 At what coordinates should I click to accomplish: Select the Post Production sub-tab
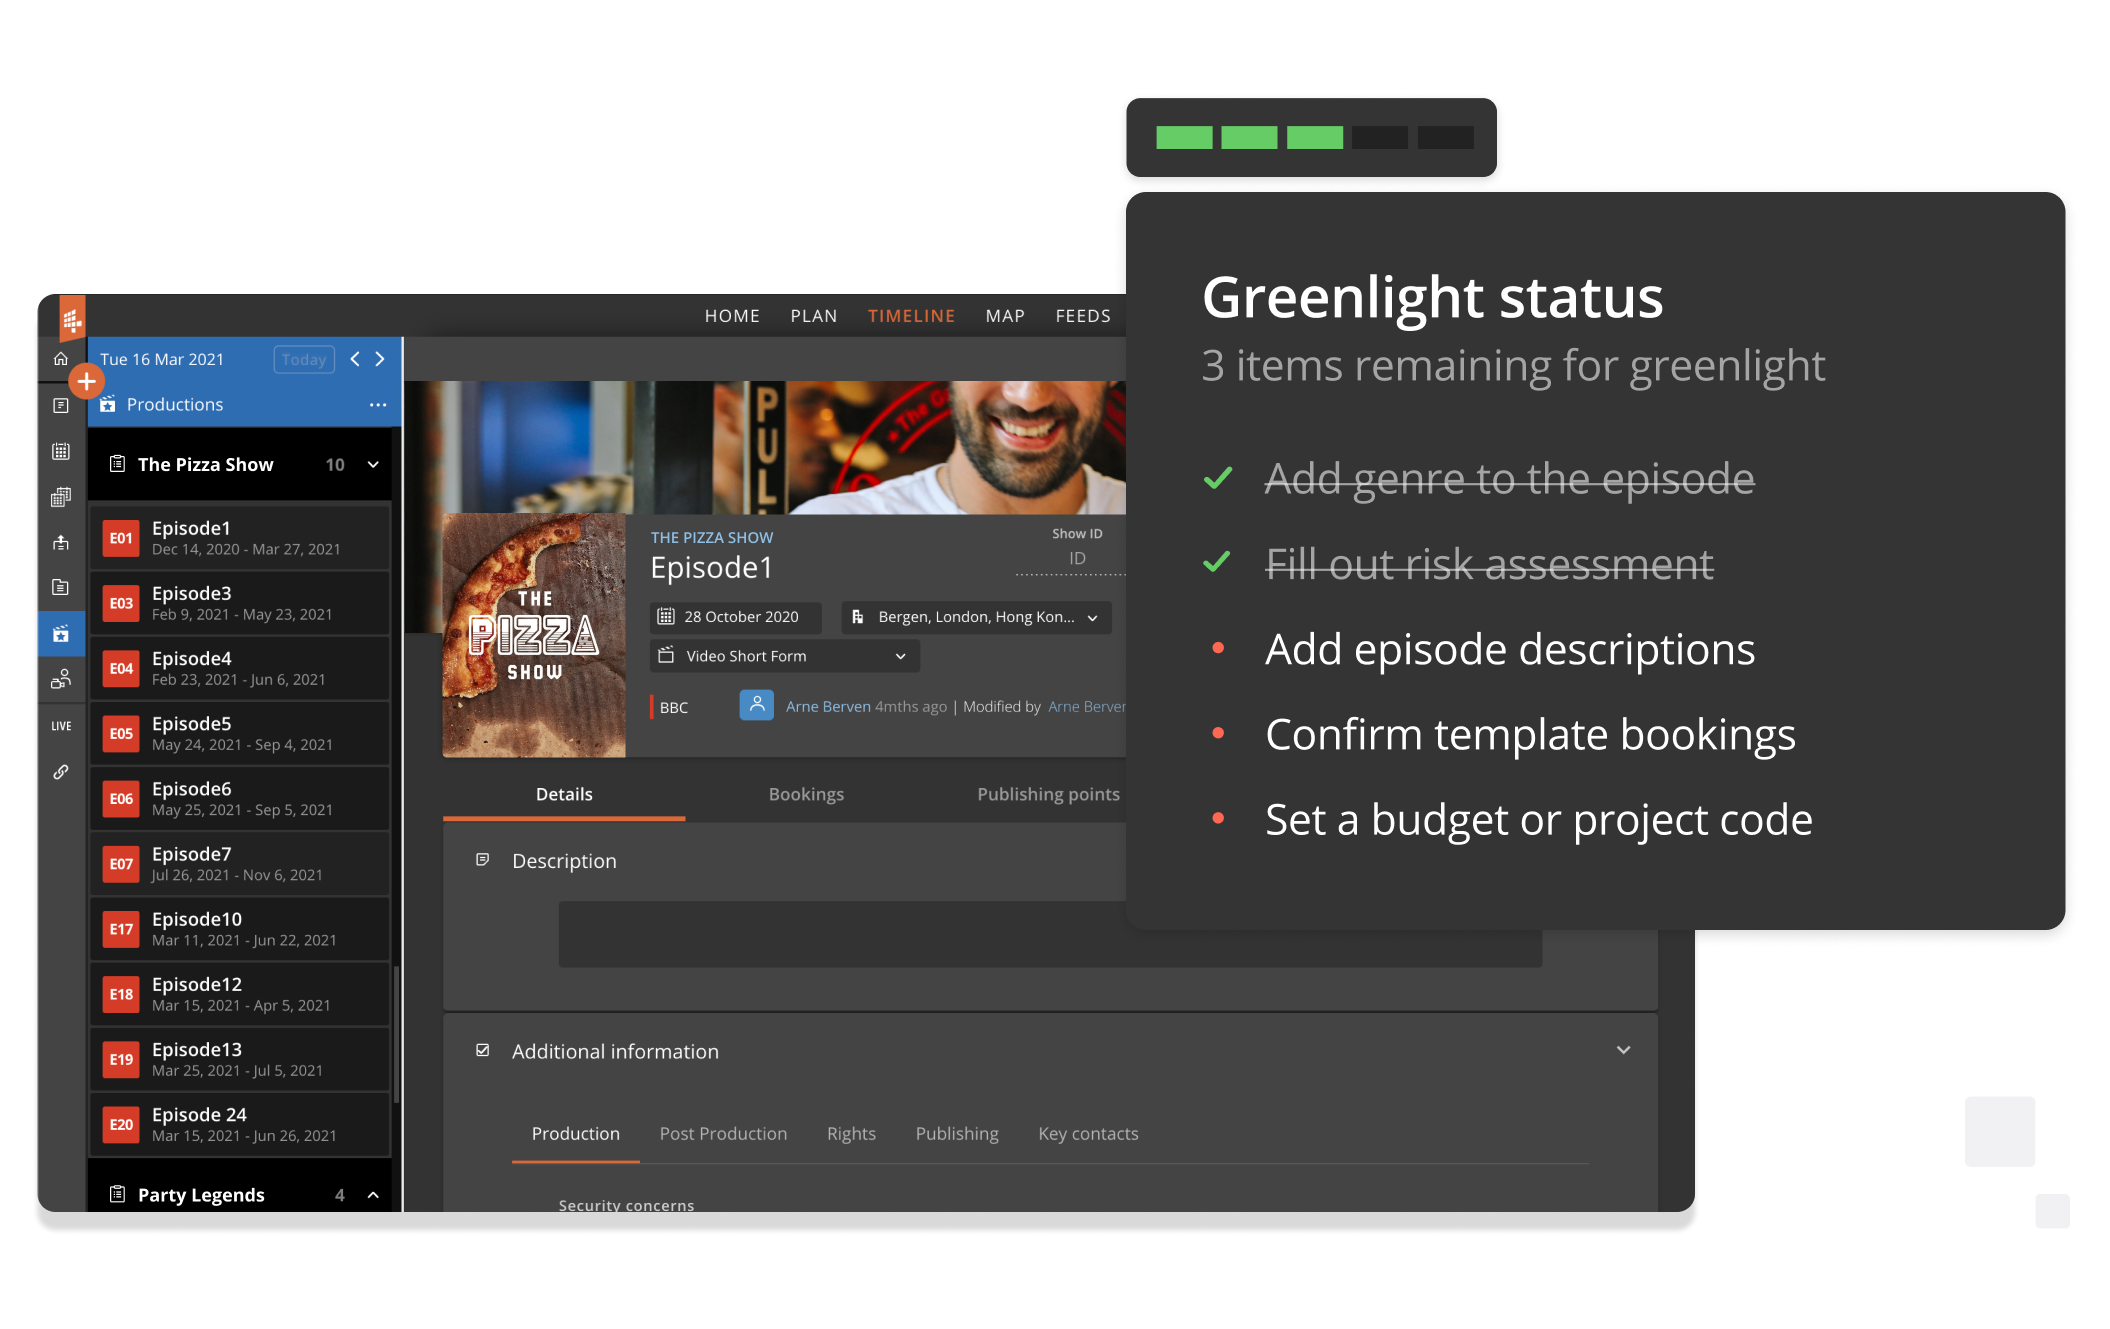click(723, 1134)
